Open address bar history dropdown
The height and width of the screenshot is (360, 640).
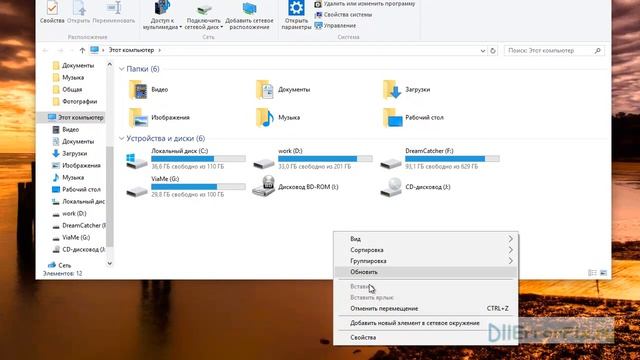click(x=482, y=51)
